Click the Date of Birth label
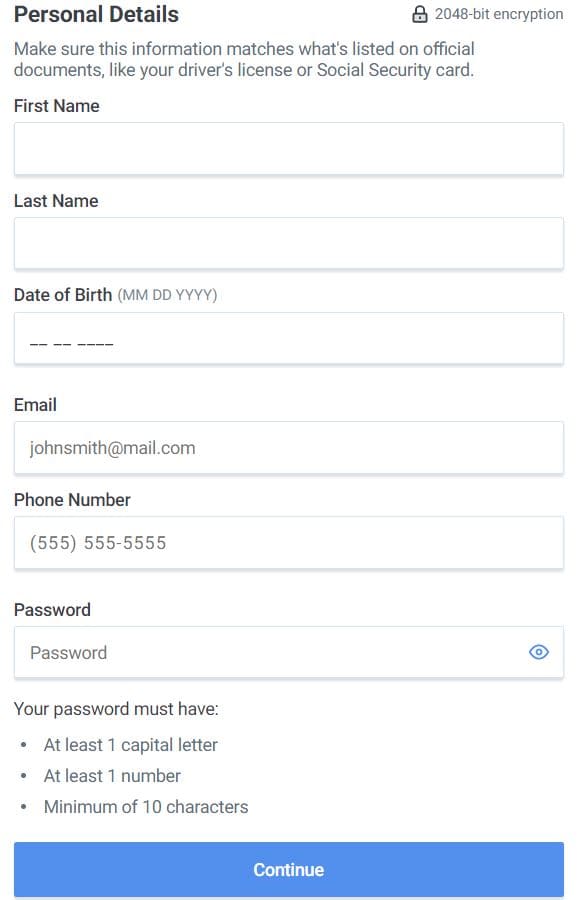578x900 pixels. pos(63,295)
